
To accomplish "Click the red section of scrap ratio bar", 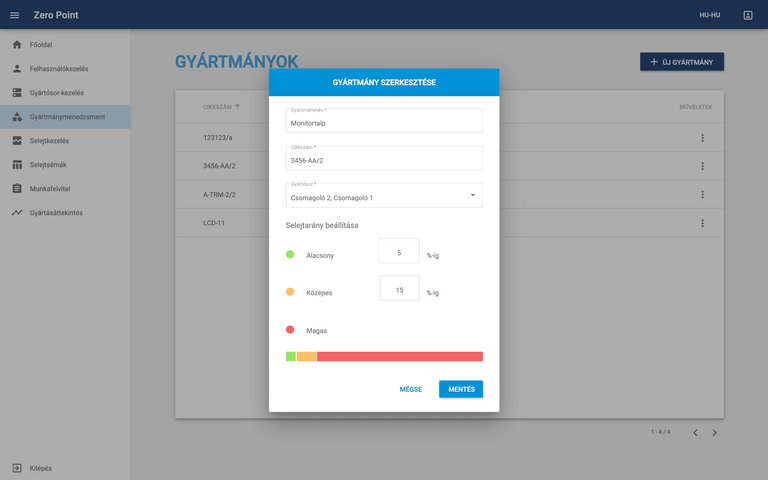I will tap(399, 357).
